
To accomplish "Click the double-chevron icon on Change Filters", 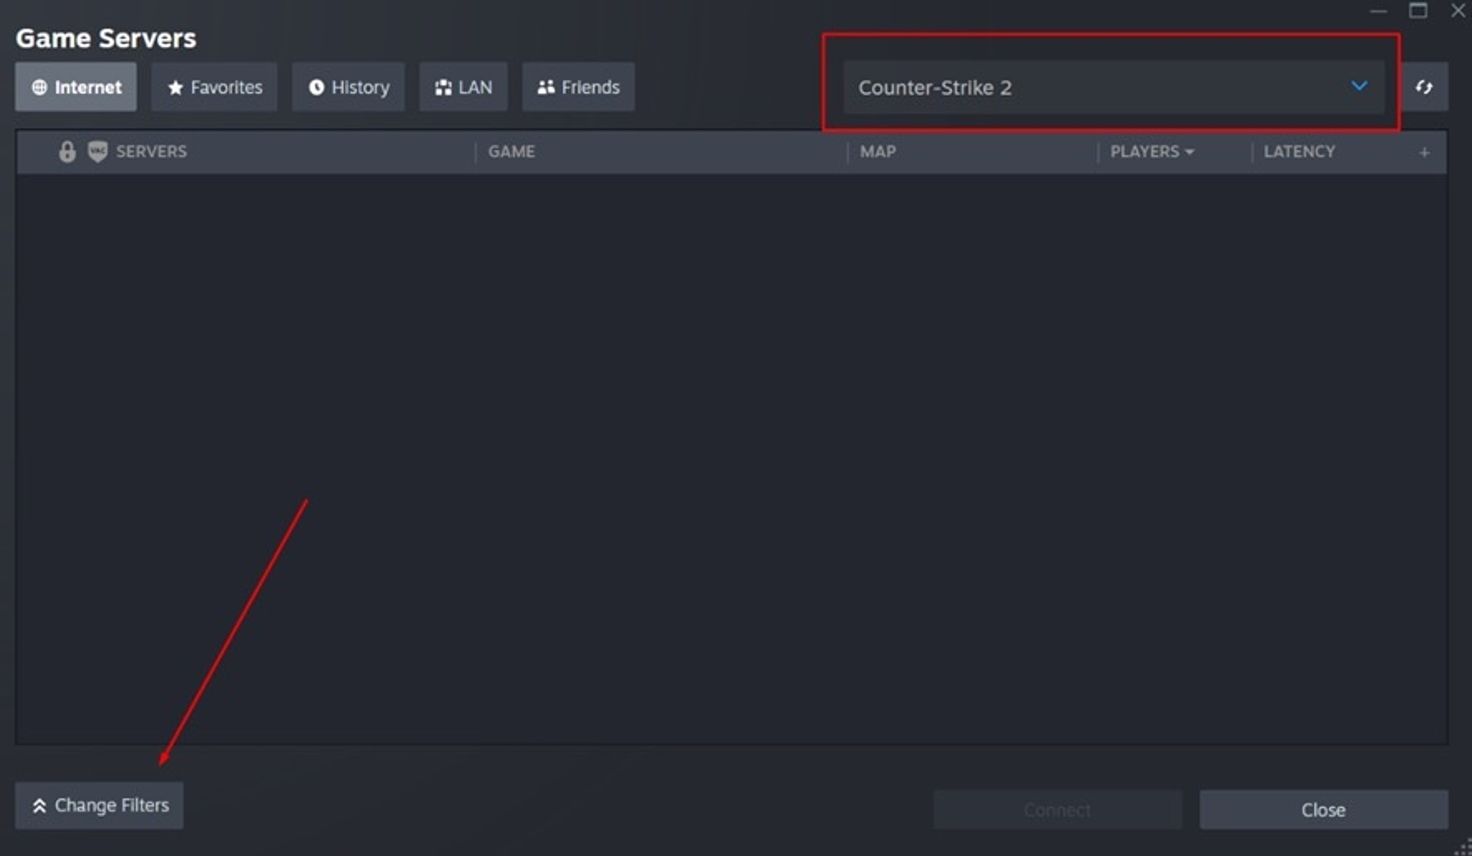I will click(x=41, y=805).
